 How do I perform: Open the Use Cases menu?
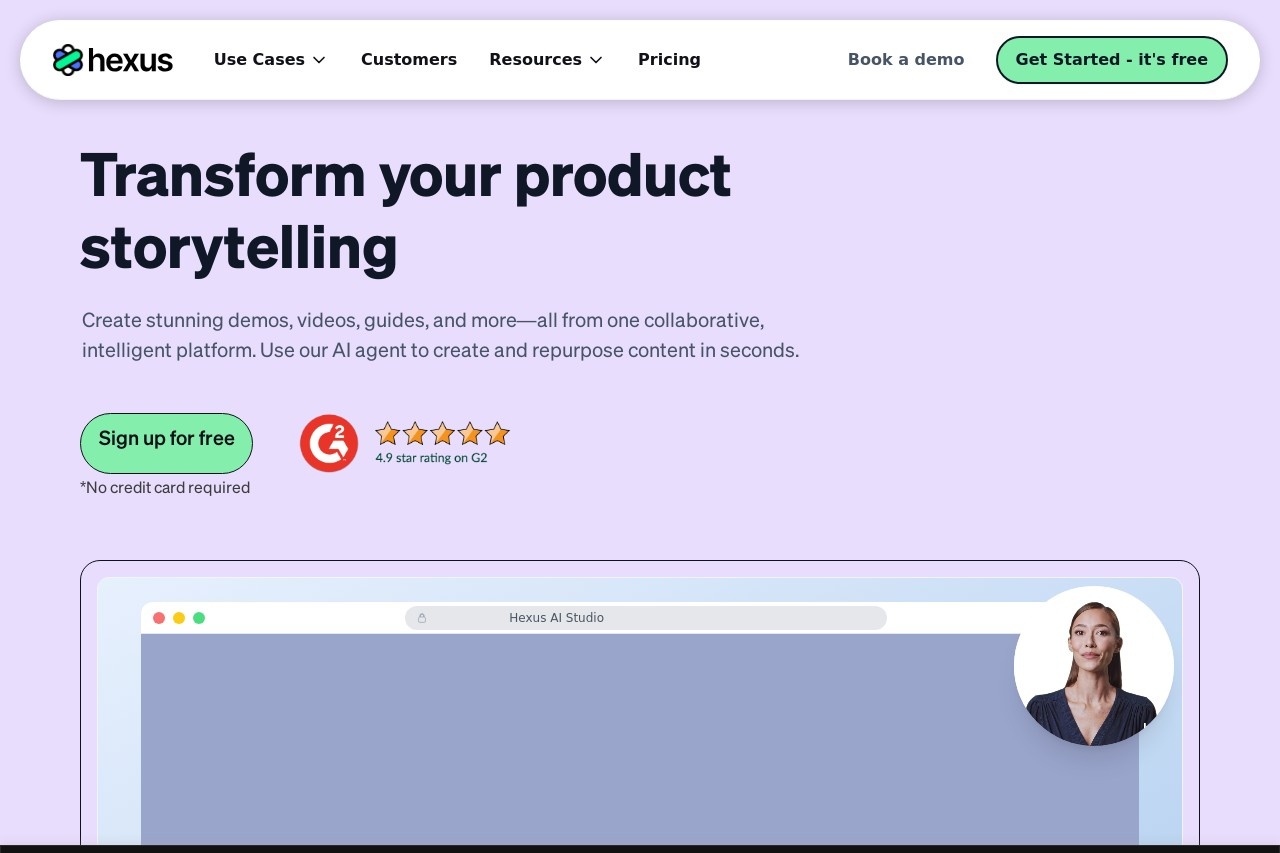270,60
